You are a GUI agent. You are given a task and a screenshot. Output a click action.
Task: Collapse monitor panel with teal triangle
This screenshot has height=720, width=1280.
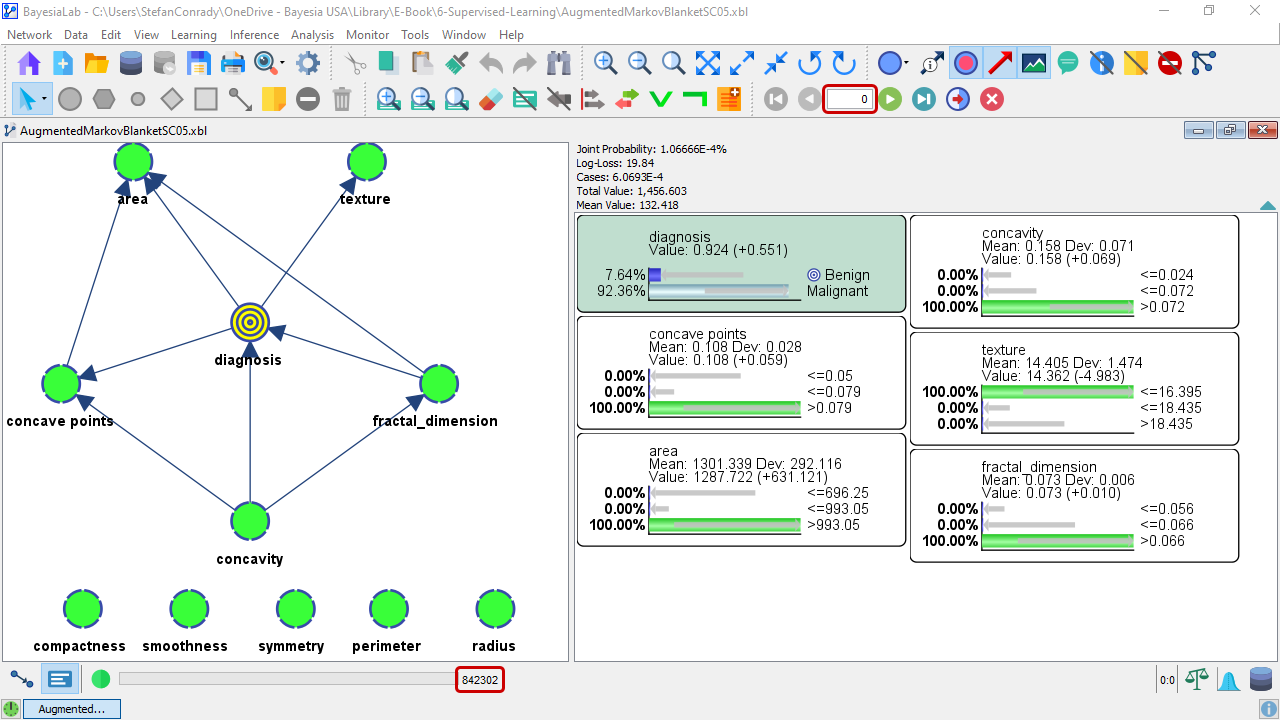point(1268,206)
